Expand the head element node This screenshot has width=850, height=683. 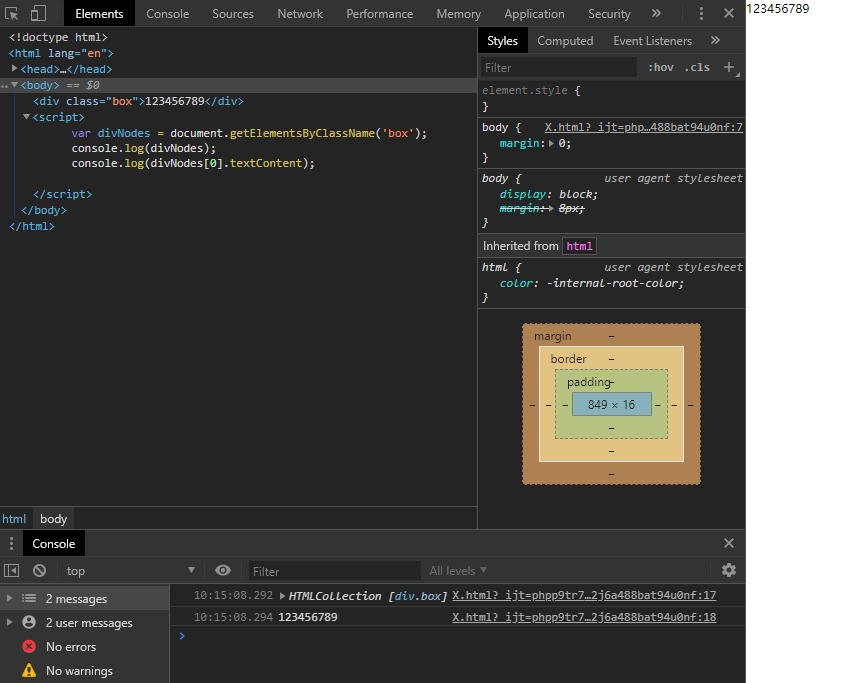click(15, 69)
